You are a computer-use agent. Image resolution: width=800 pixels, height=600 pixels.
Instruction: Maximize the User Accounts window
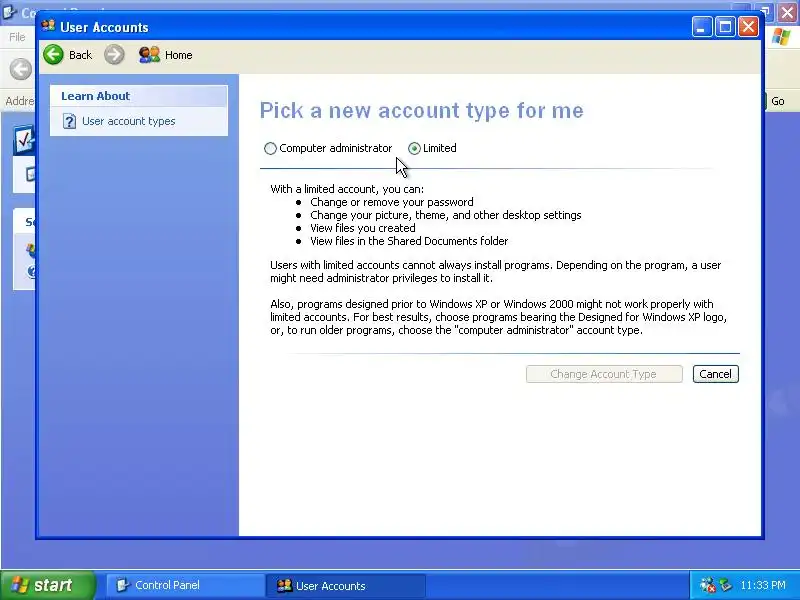point(726,27)
